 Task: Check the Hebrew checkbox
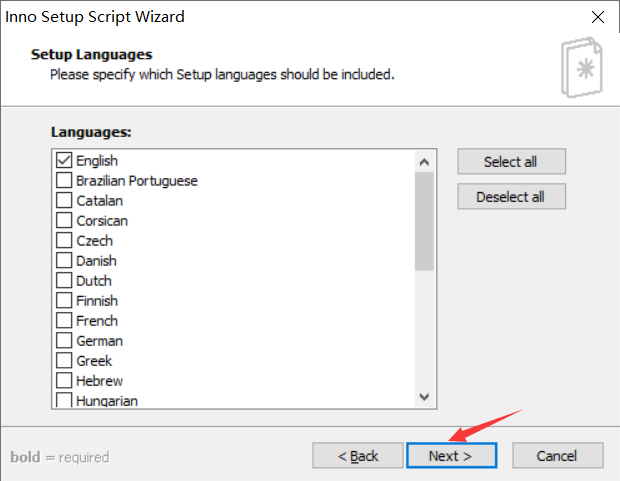pyautogui.click(x=64, y=381)
